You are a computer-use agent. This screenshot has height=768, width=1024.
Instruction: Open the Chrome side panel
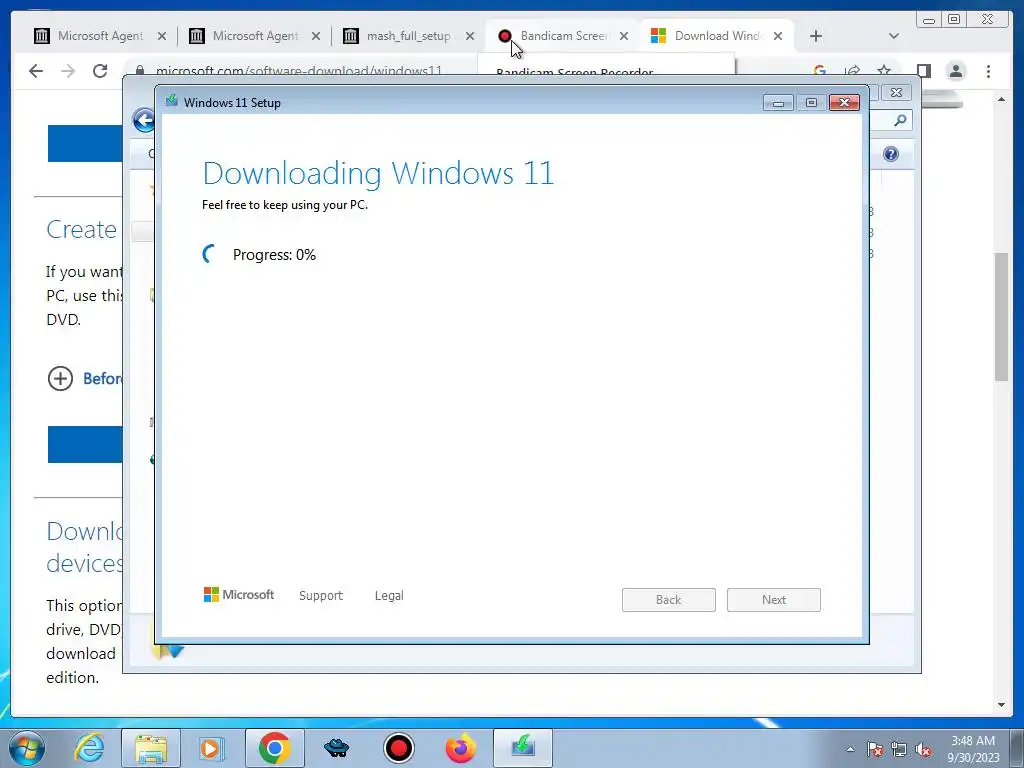point(923,71)
